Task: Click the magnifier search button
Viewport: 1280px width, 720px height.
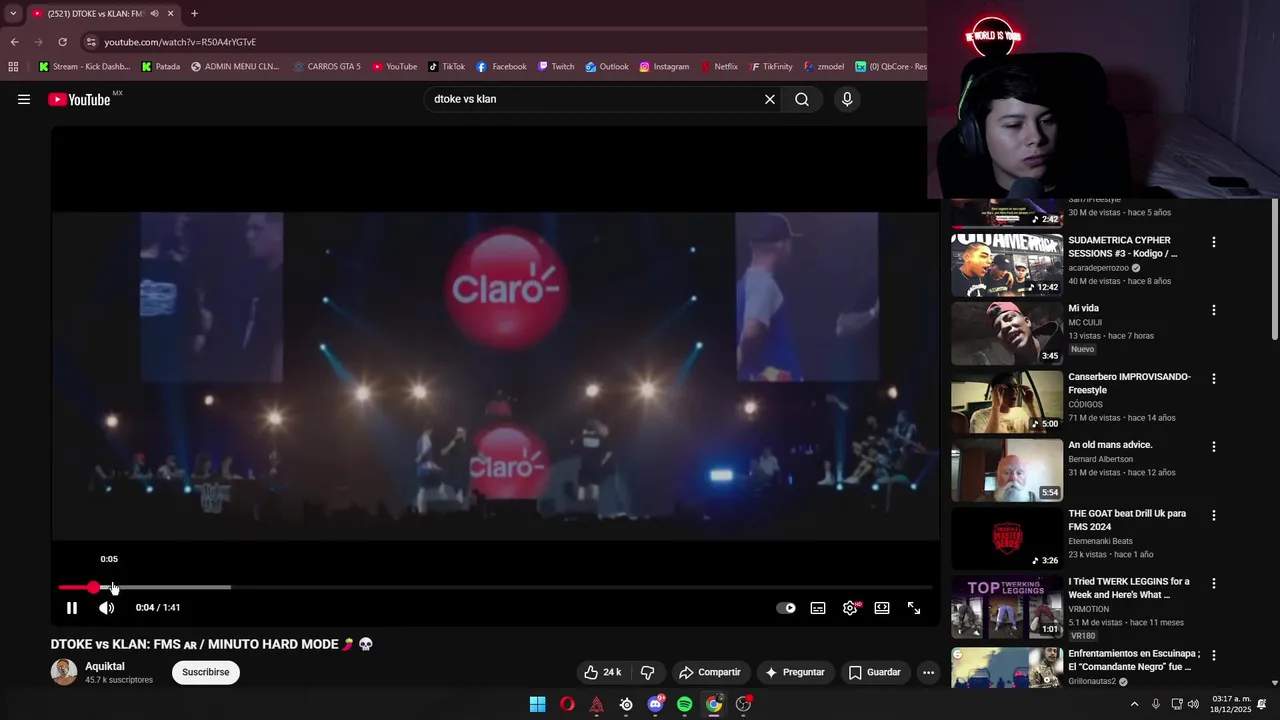Action: coord(802,99)
